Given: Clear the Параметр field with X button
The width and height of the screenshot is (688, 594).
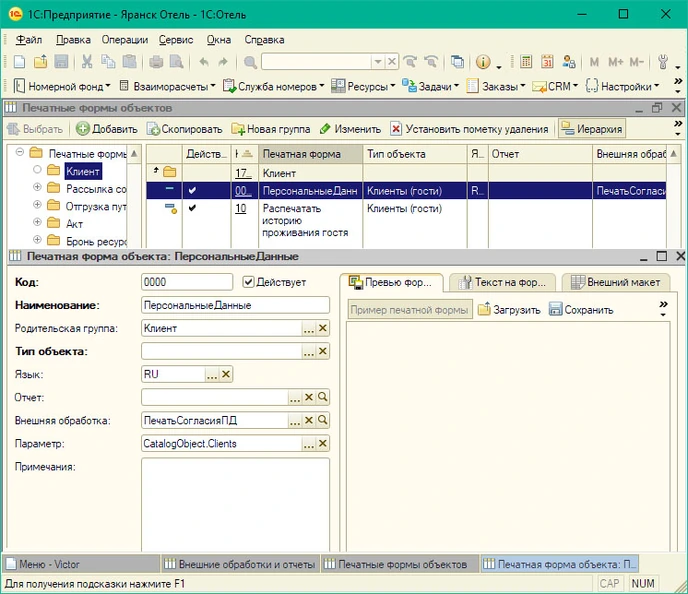Looking at the screenshot, I should pos(323,443).
